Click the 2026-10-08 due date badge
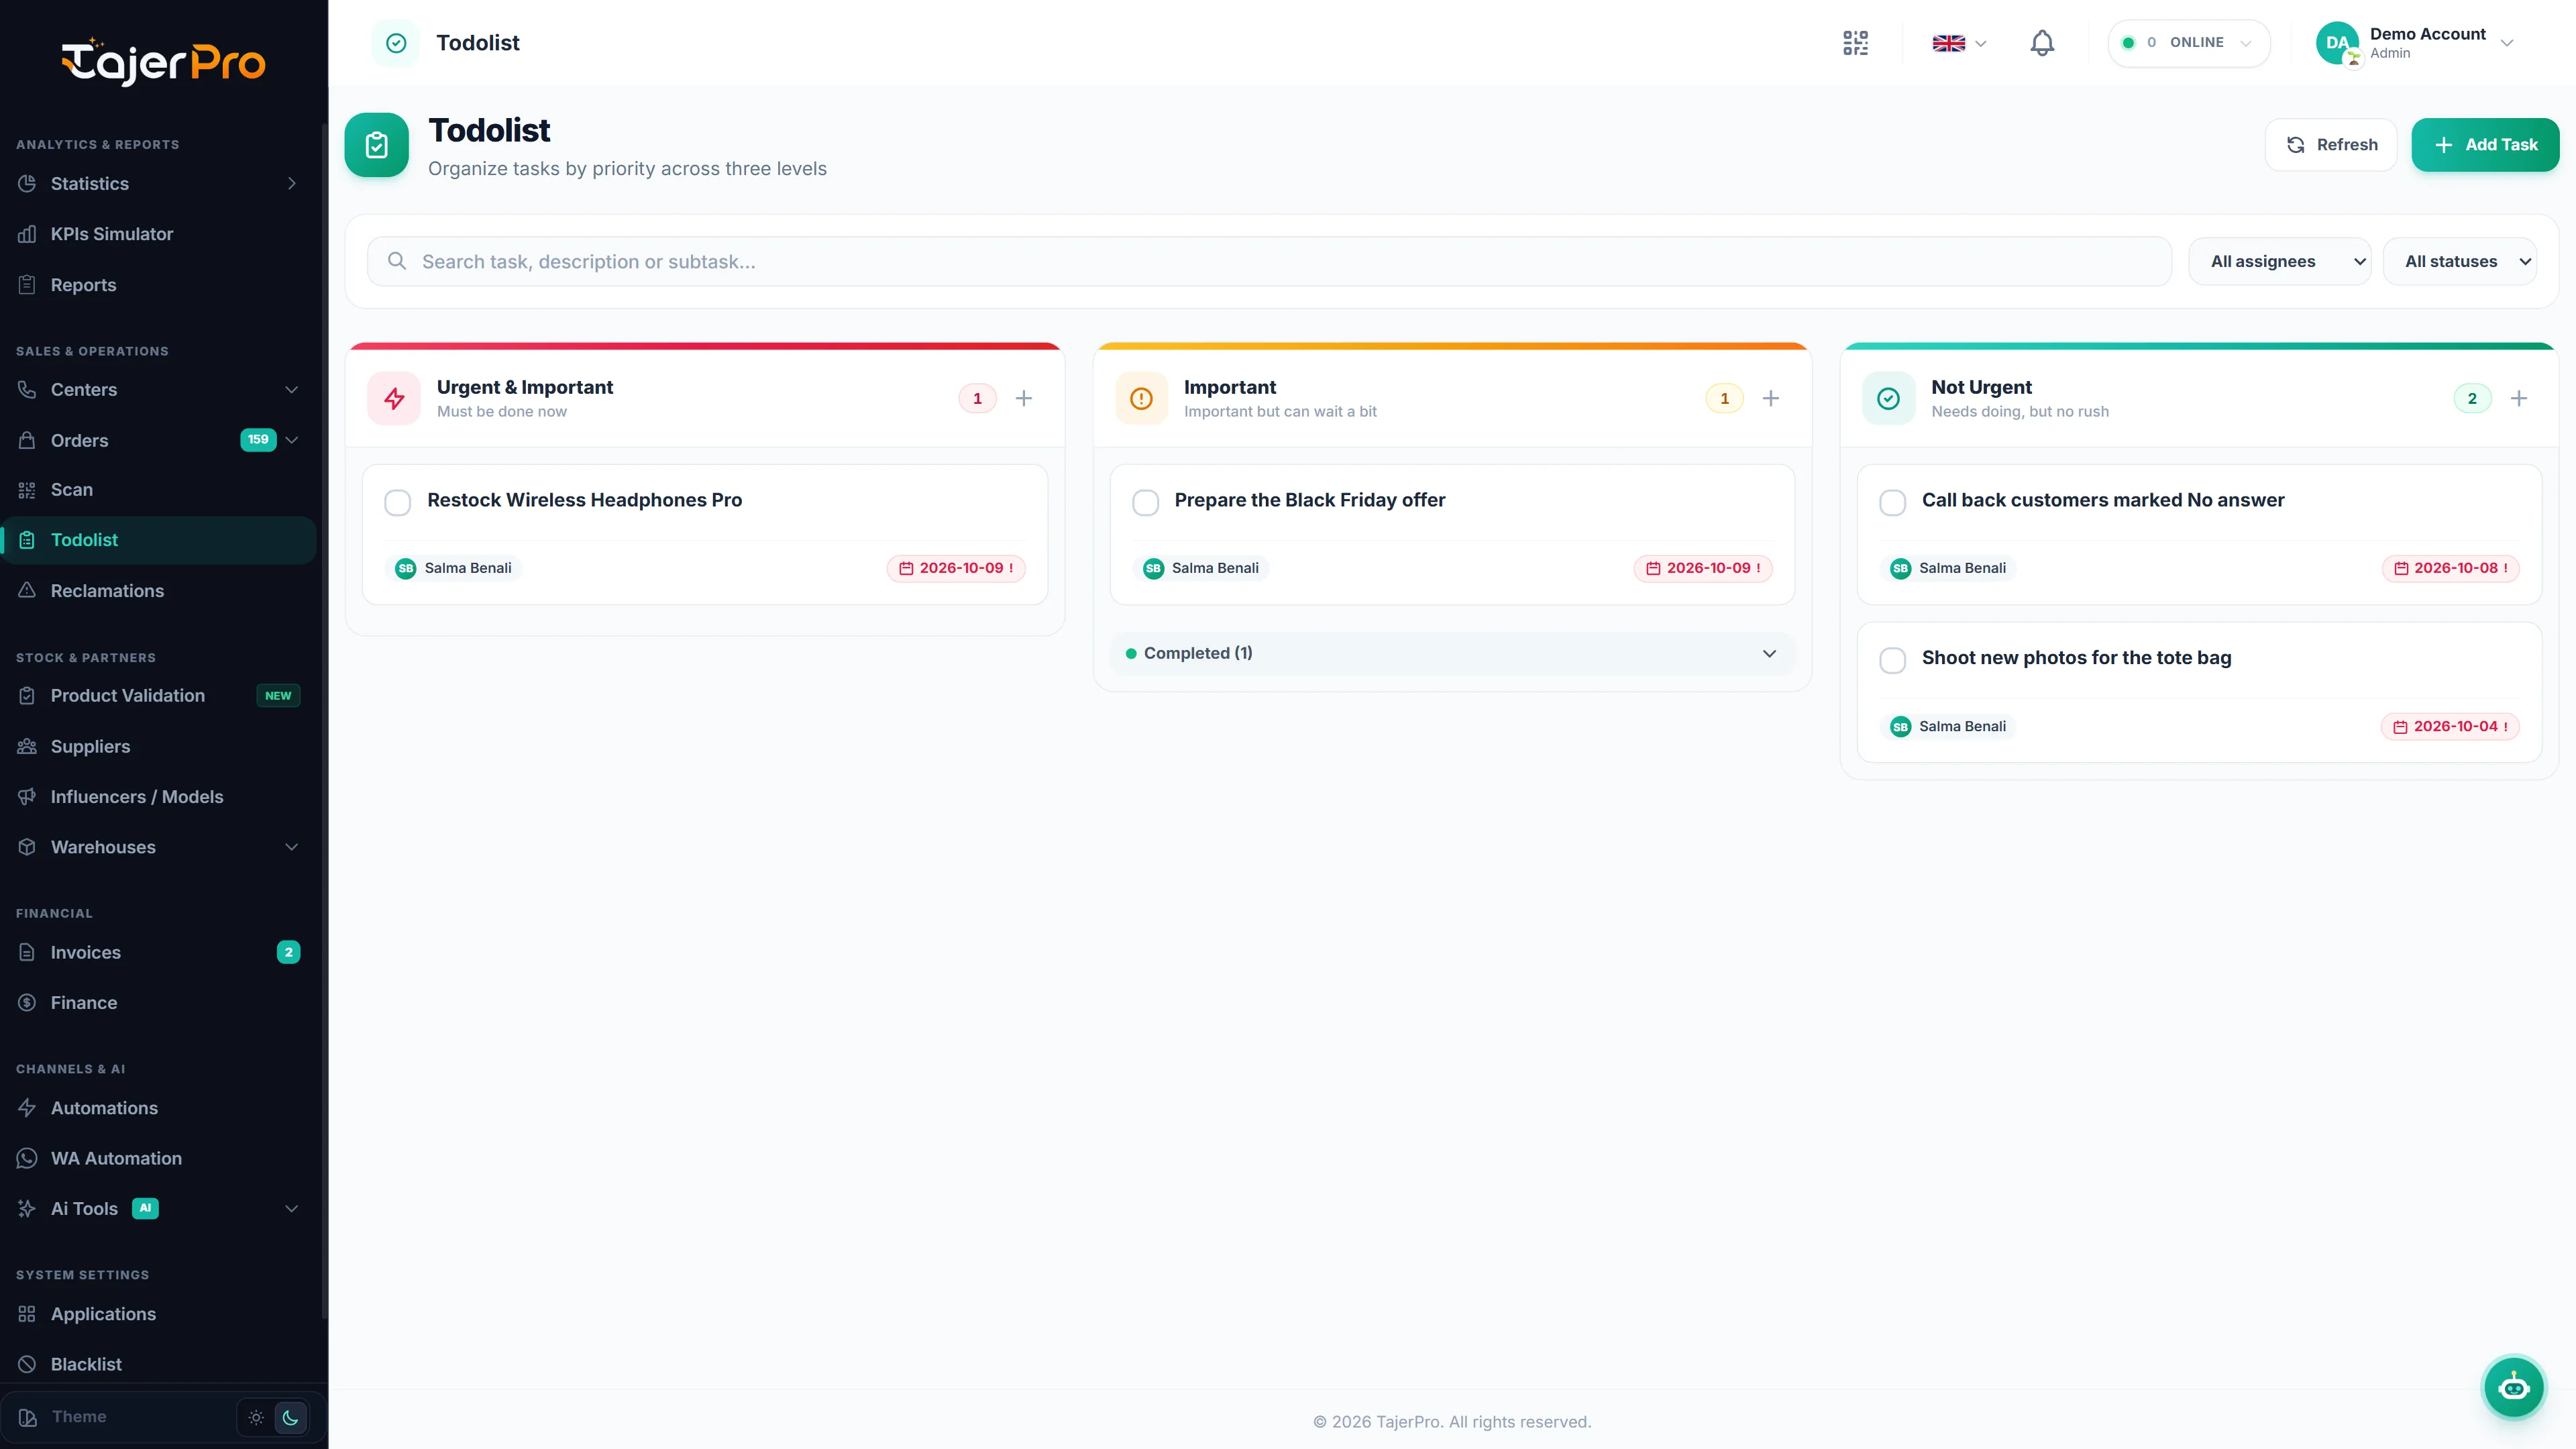Screen dimensions: 2576x1449 click(x=2450, y=568)
